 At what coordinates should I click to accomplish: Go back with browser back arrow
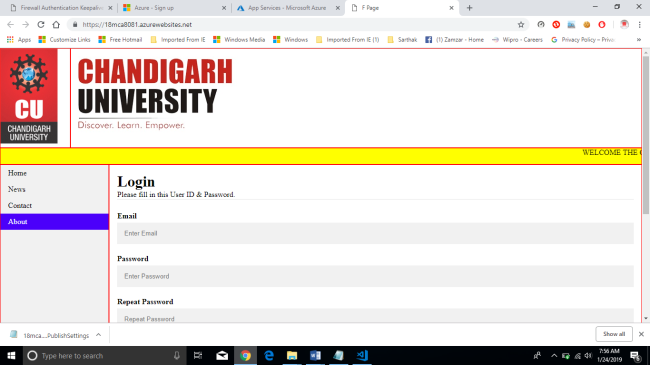(x=10, y=24)
